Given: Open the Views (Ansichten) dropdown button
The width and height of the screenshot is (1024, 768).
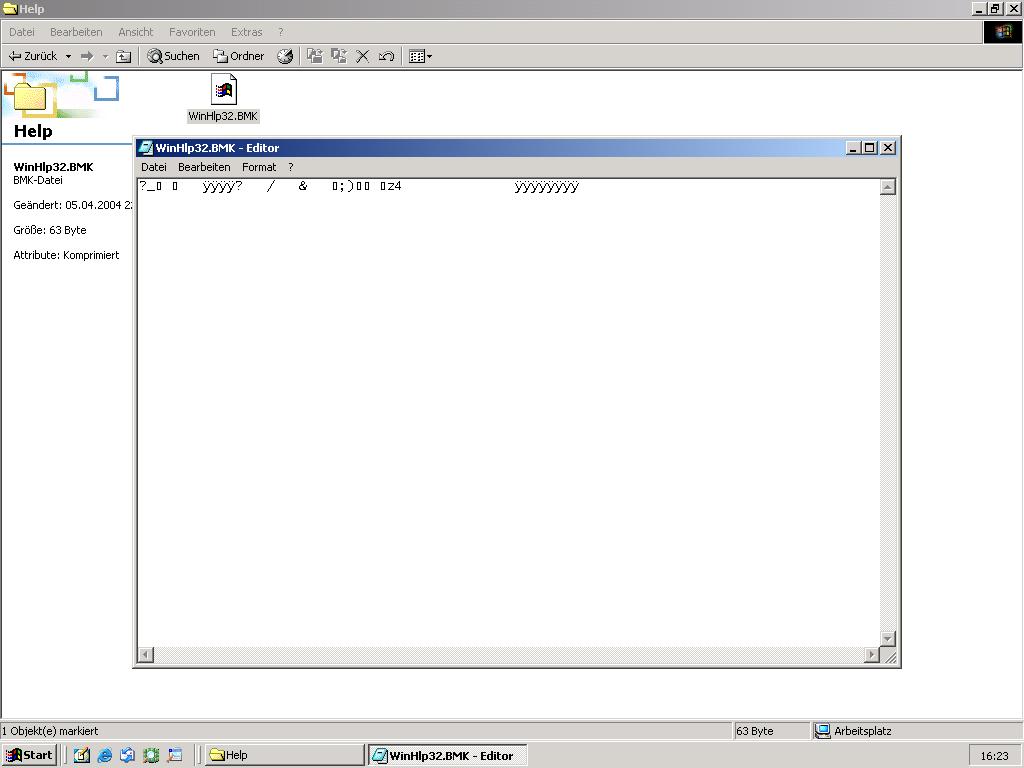Looking at the screenshot, I should click(x=420, y=57).
